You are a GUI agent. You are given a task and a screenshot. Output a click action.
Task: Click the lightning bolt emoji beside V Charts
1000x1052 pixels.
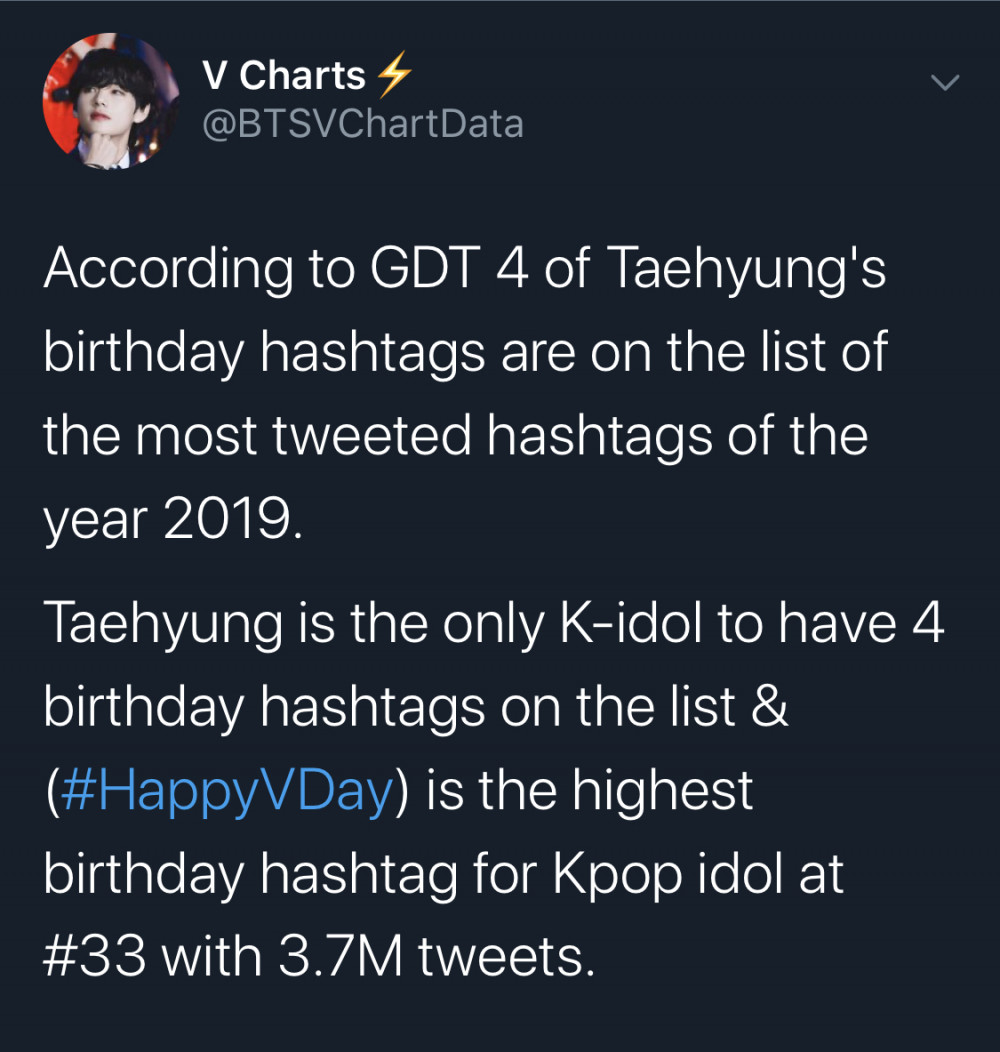pos(394,74)
